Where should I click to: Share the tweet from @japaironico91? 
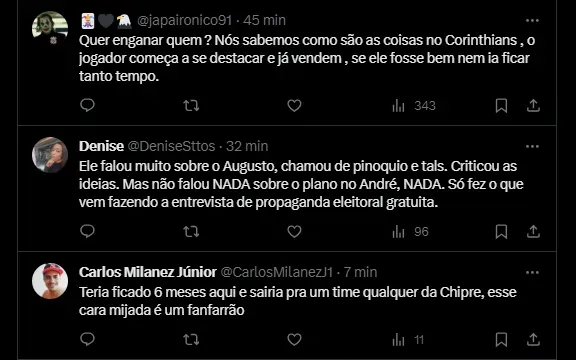tap(533, 106)
